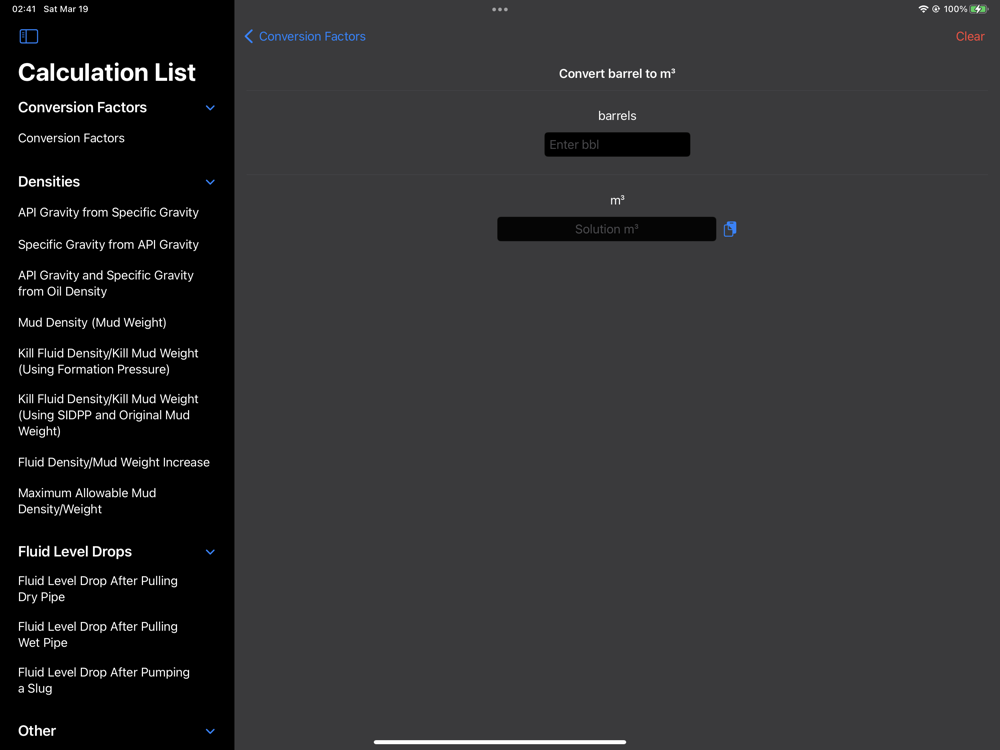Tap the Fluid Level Drops section header

coord(75,552)
